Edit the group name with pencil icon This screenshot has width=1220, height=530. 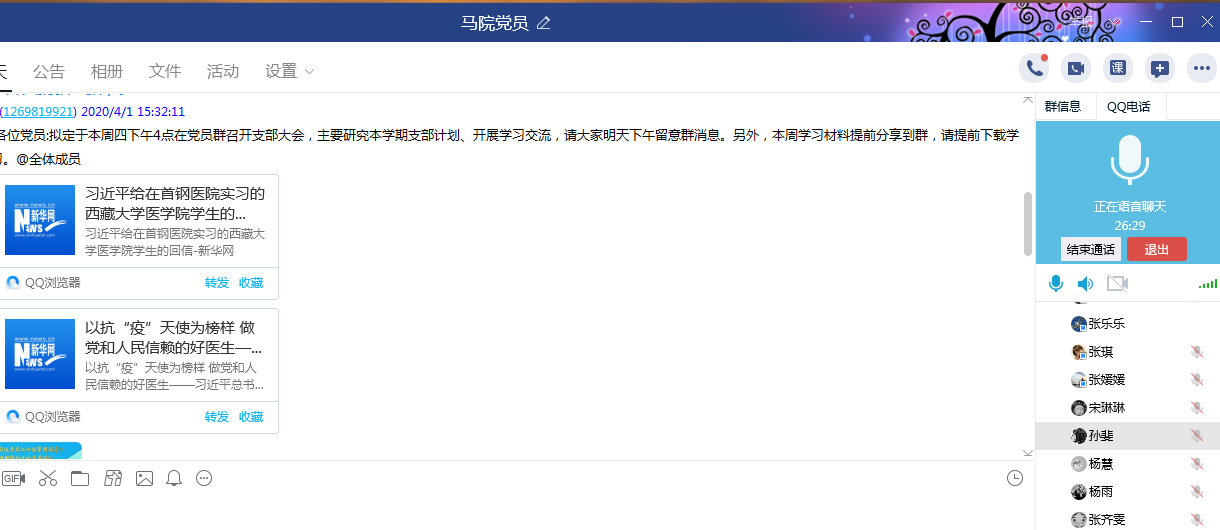pos(544,22)
